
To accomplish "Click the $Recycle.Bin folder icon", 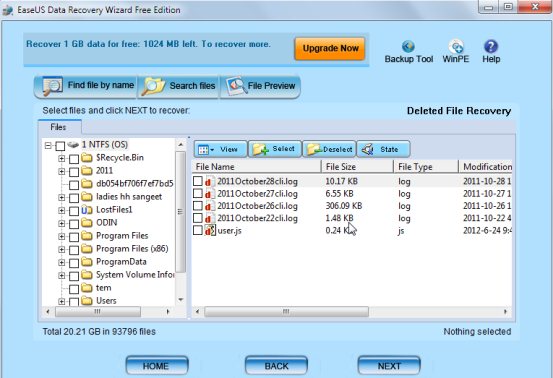I will (x=87, y=157).
